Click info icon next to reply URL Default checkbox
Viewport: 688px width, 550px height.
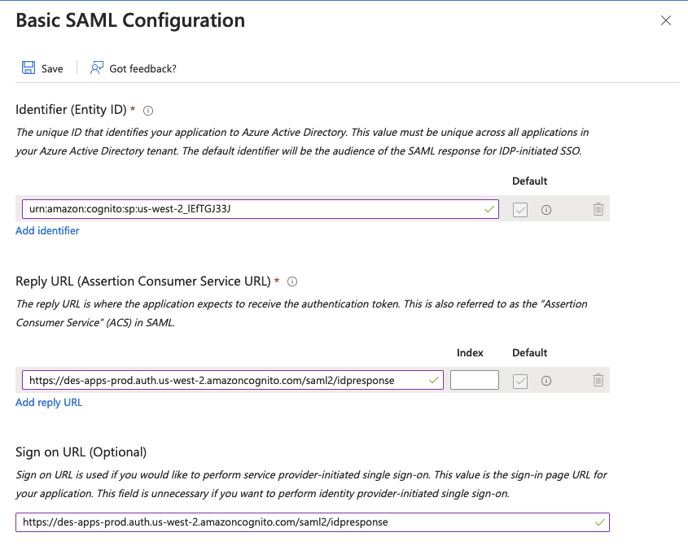546,380
